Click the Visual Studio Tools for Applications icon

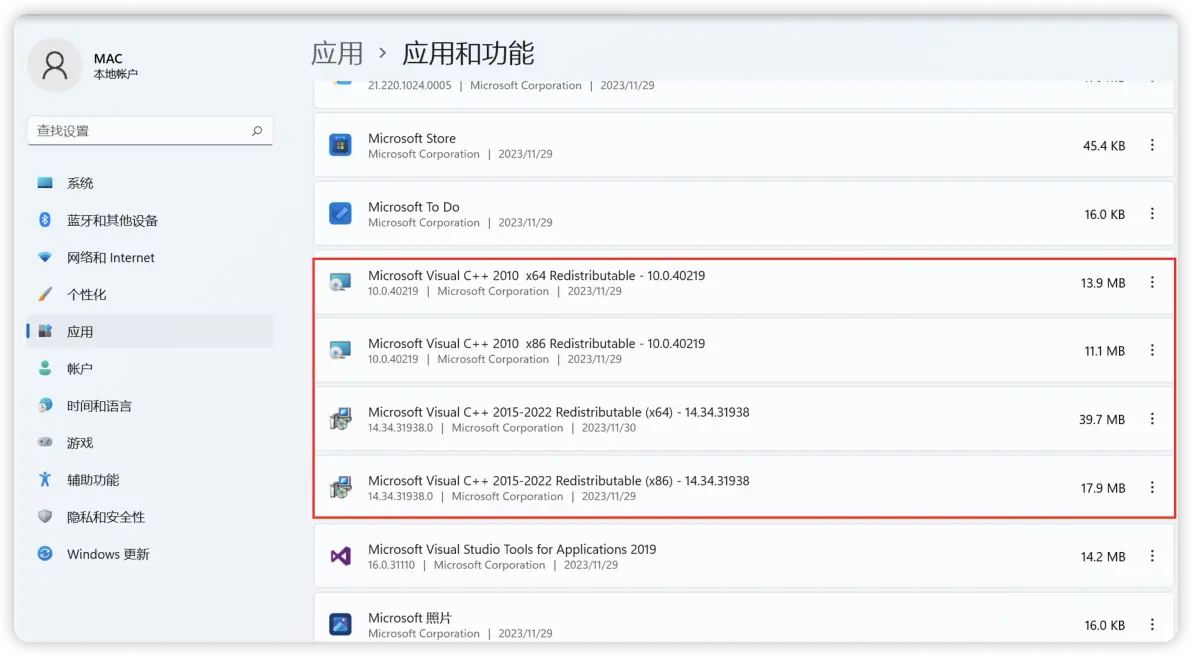[340, 556]
